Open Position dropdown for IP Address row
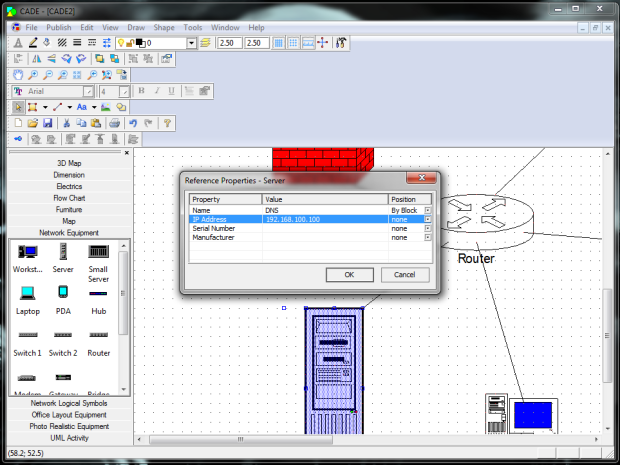Viewport: 620px width, 465px height. click(x=428, y=219)
